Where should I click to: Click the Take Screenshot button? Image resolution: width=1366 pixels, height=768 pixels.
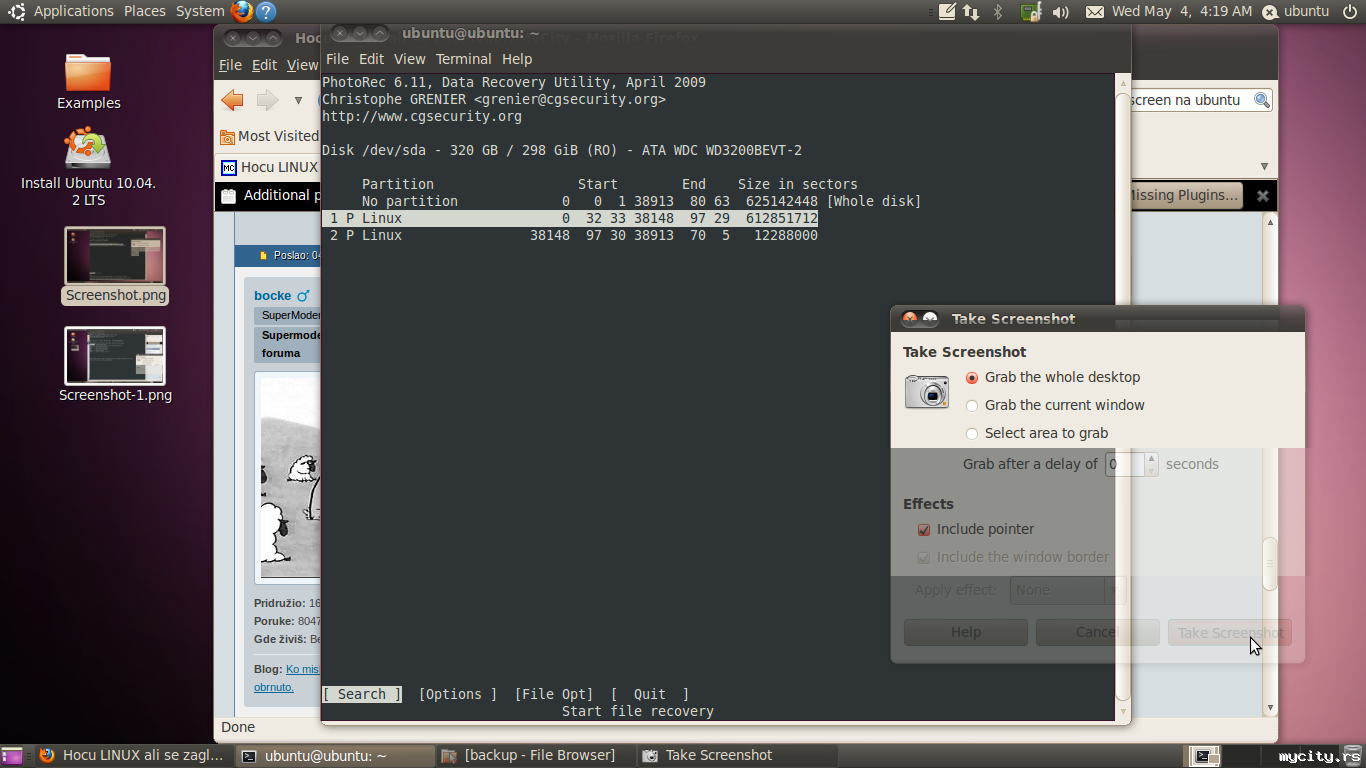tap(1230, 632)
